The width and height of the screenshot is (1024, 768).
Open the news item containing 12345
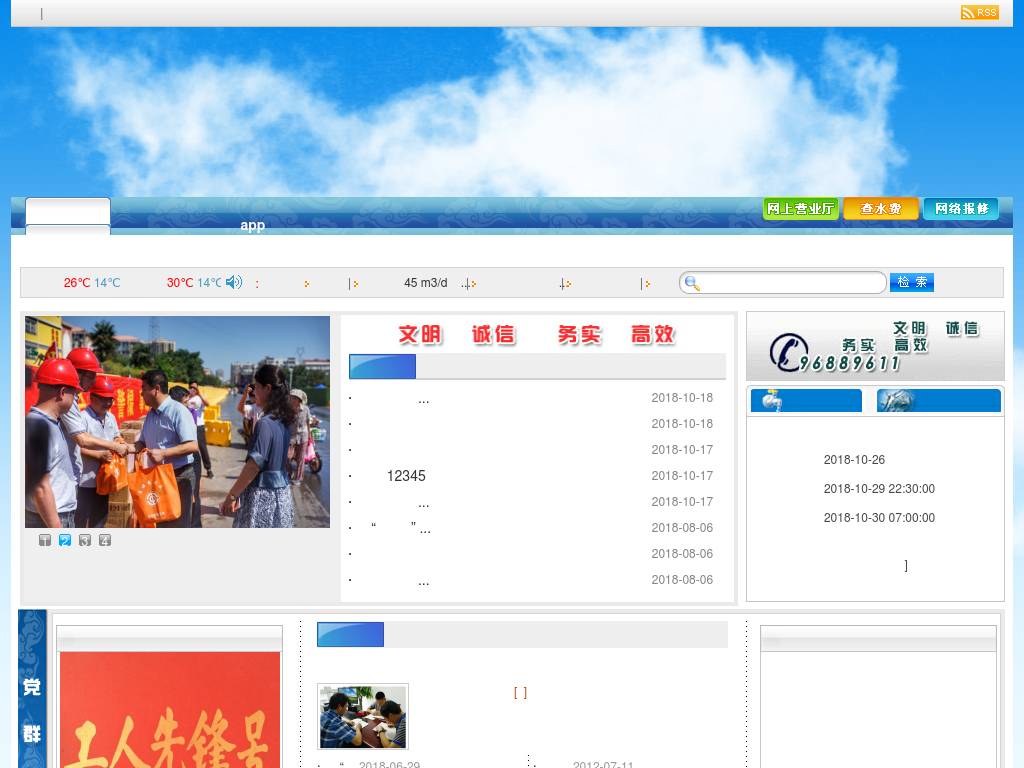coord(405,476)
